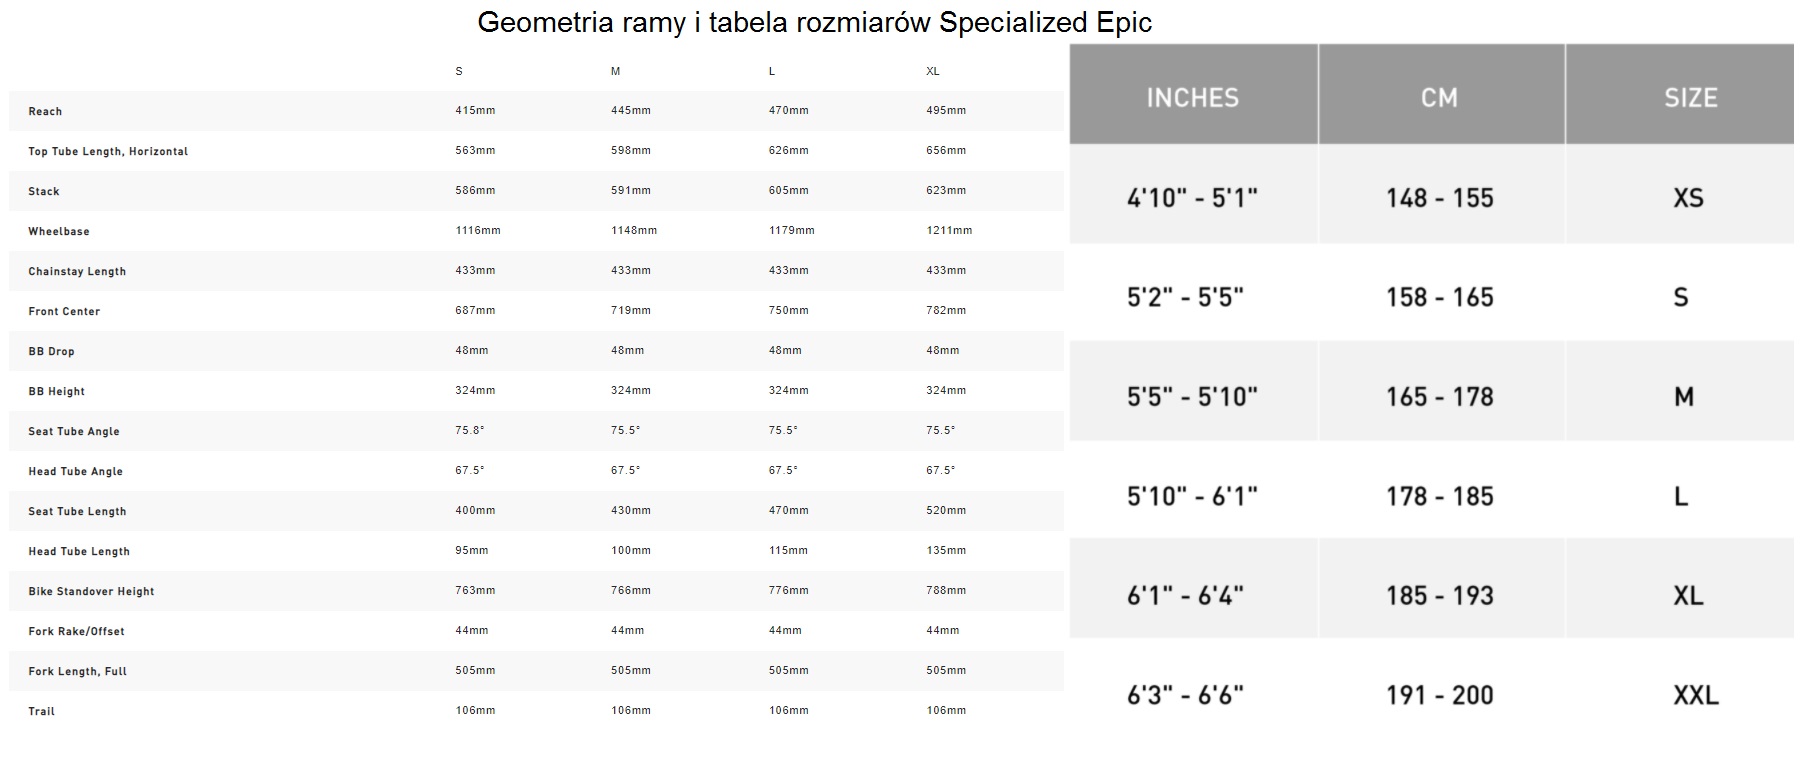Click the Chainstay Length row label
The image size is (1808, 758).
pos(77,271)
